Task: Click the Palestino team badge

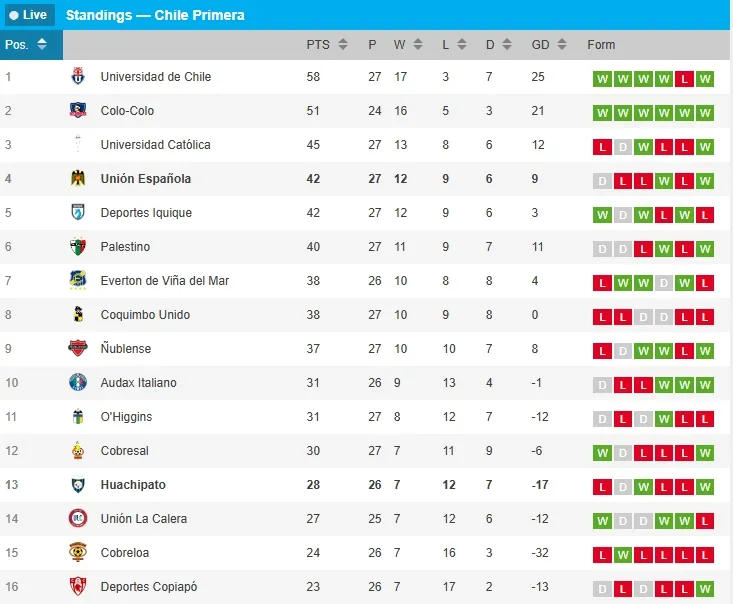Action: pyautogui.click(x=78, y=247)
